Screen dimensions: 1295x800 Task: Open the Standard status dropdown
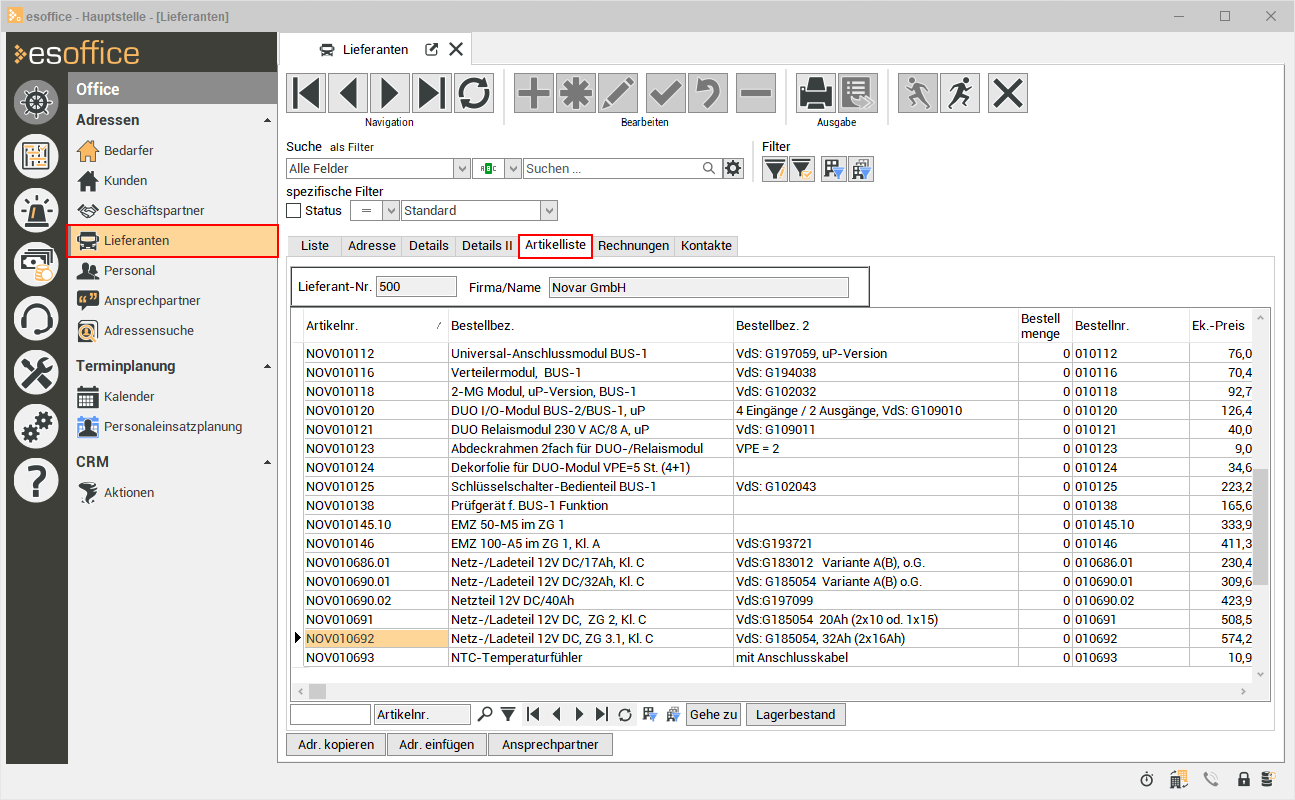pos(549,211)
